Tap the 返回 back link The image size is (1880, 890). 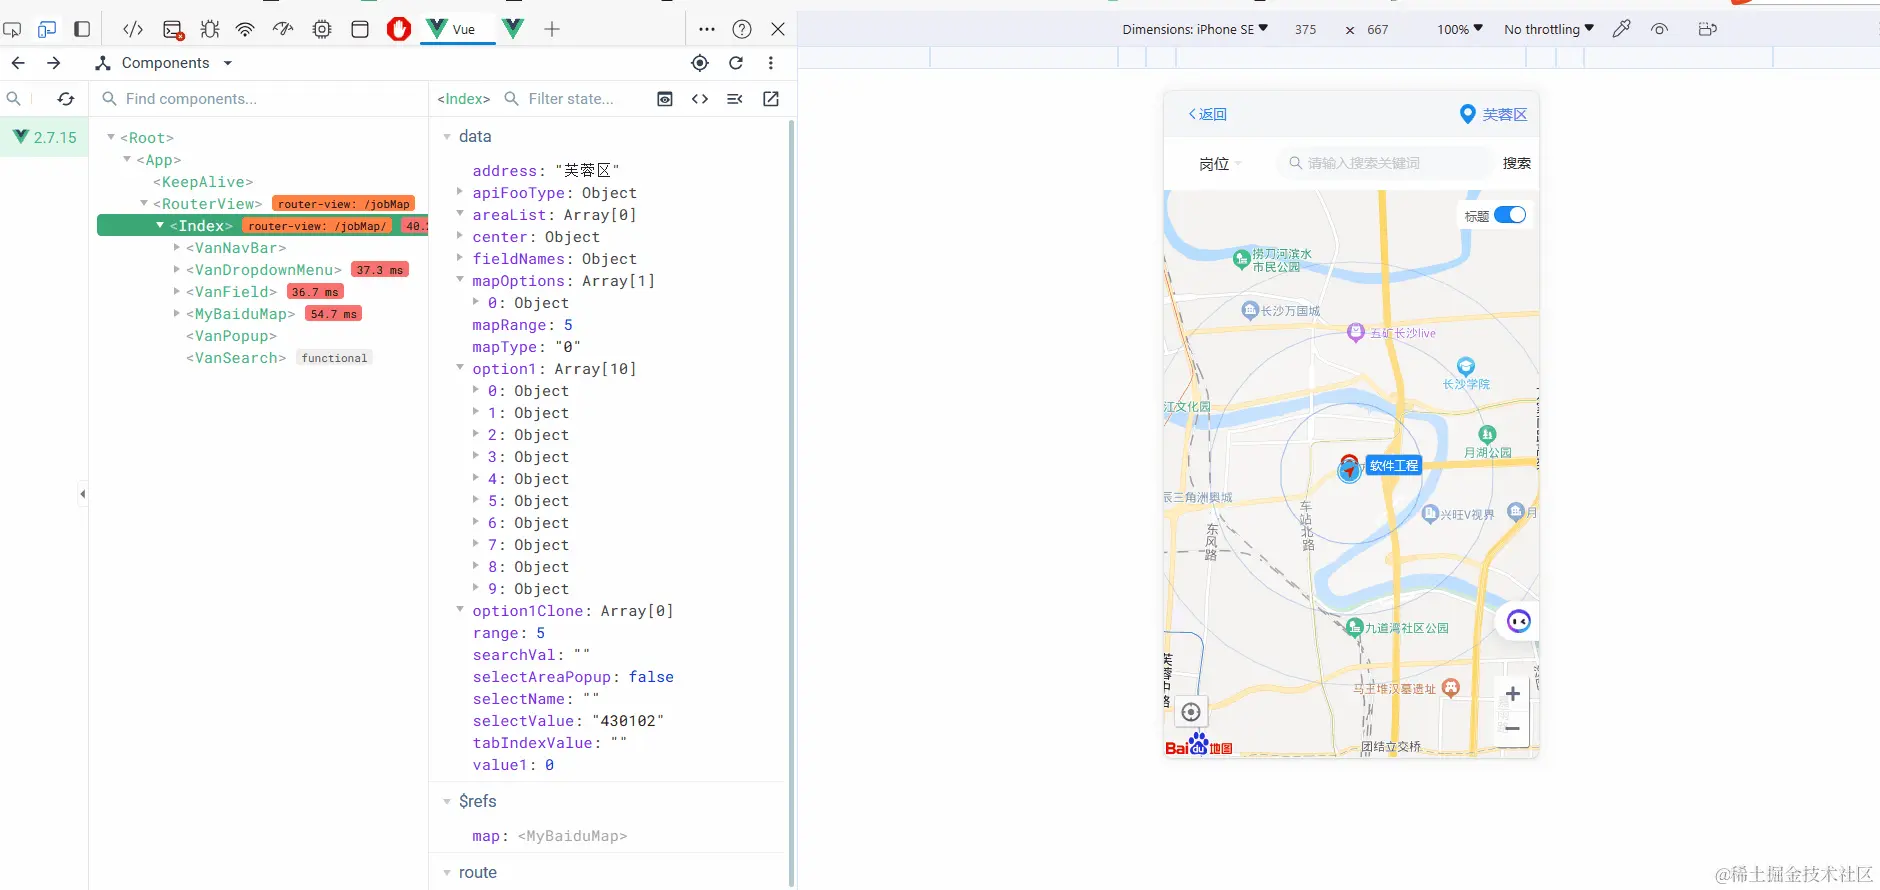pyautogui.click(x=1208, y=114)
